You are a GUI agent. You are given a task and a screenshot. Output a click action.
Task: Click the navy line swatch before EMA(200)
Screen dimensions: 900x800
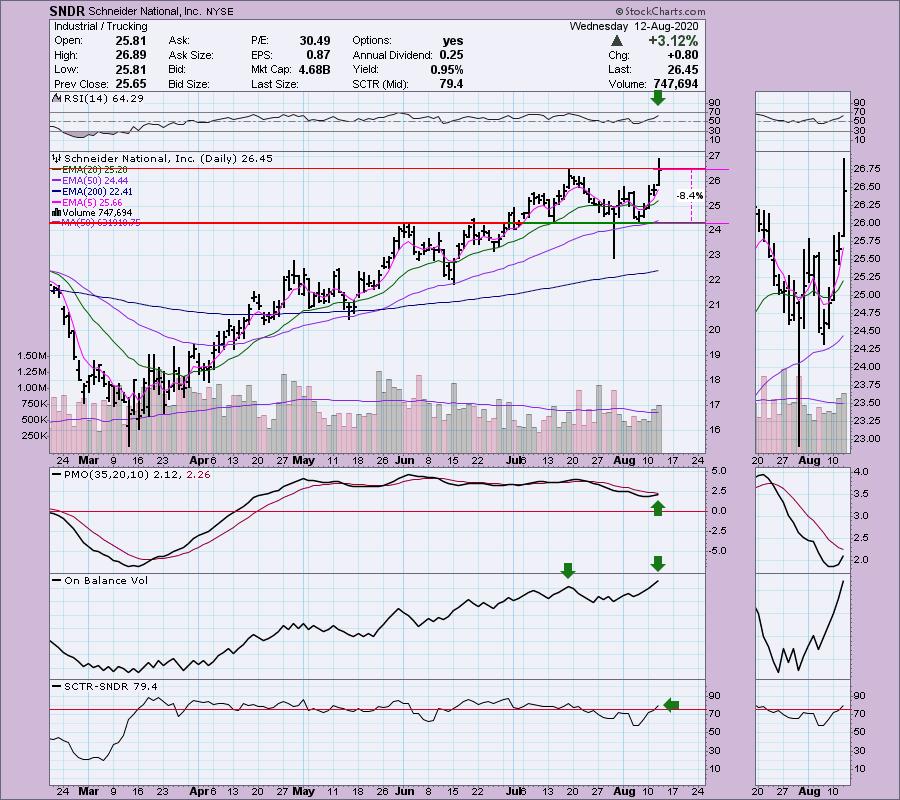pyautogui.click(x=57, y=192)
